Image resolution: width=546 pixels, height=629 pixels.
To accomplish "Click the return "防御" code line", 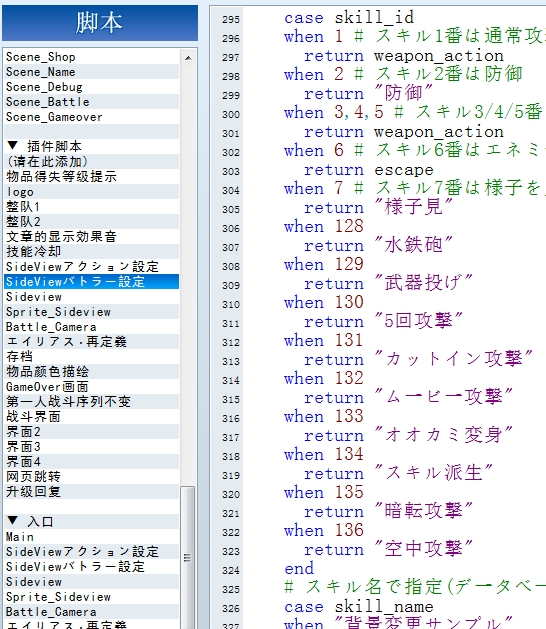I will click(367, 93).
